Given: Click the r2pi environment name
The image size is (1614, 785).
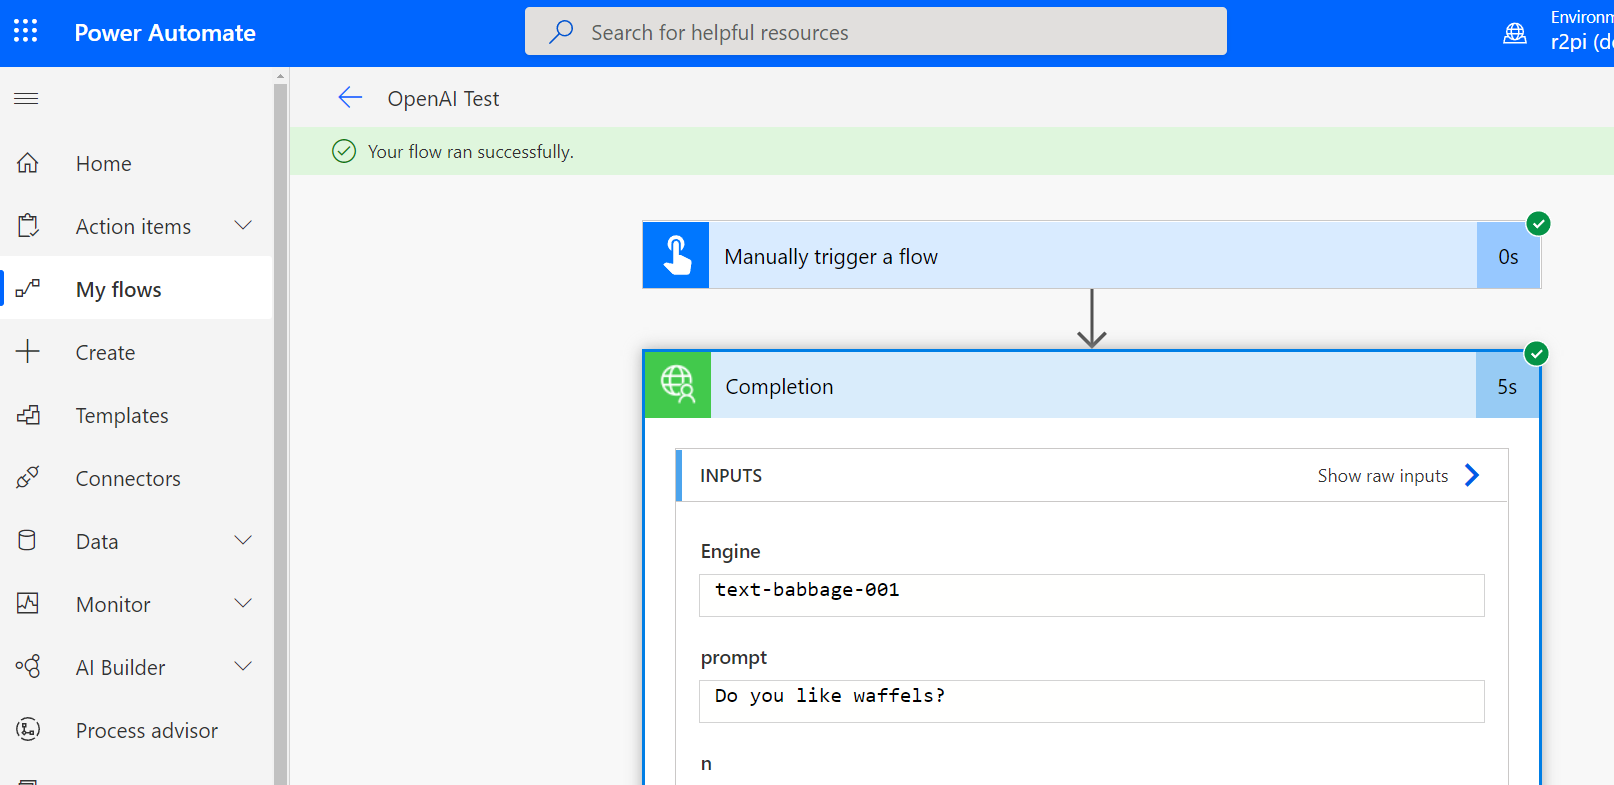Looking at the screenshot, I should tap(1581, 42).
